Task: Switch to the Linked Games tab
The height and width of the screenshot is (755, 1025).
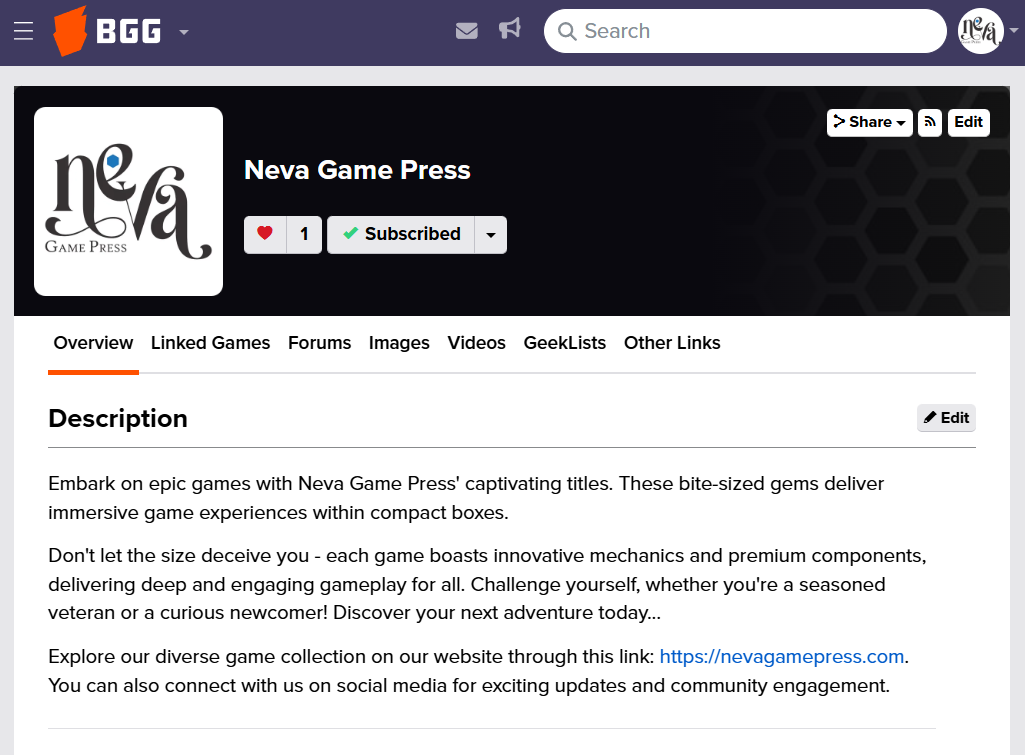Action: click(210, 343)
